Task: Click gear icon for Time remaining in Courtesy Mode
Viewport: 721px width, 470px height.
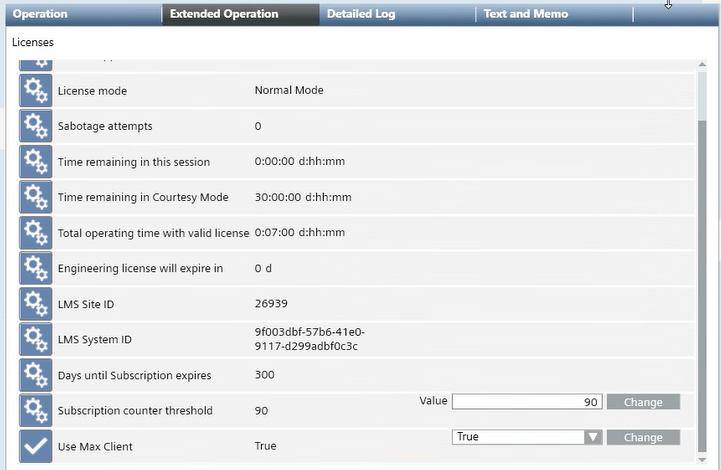Action: coord(36,197)
